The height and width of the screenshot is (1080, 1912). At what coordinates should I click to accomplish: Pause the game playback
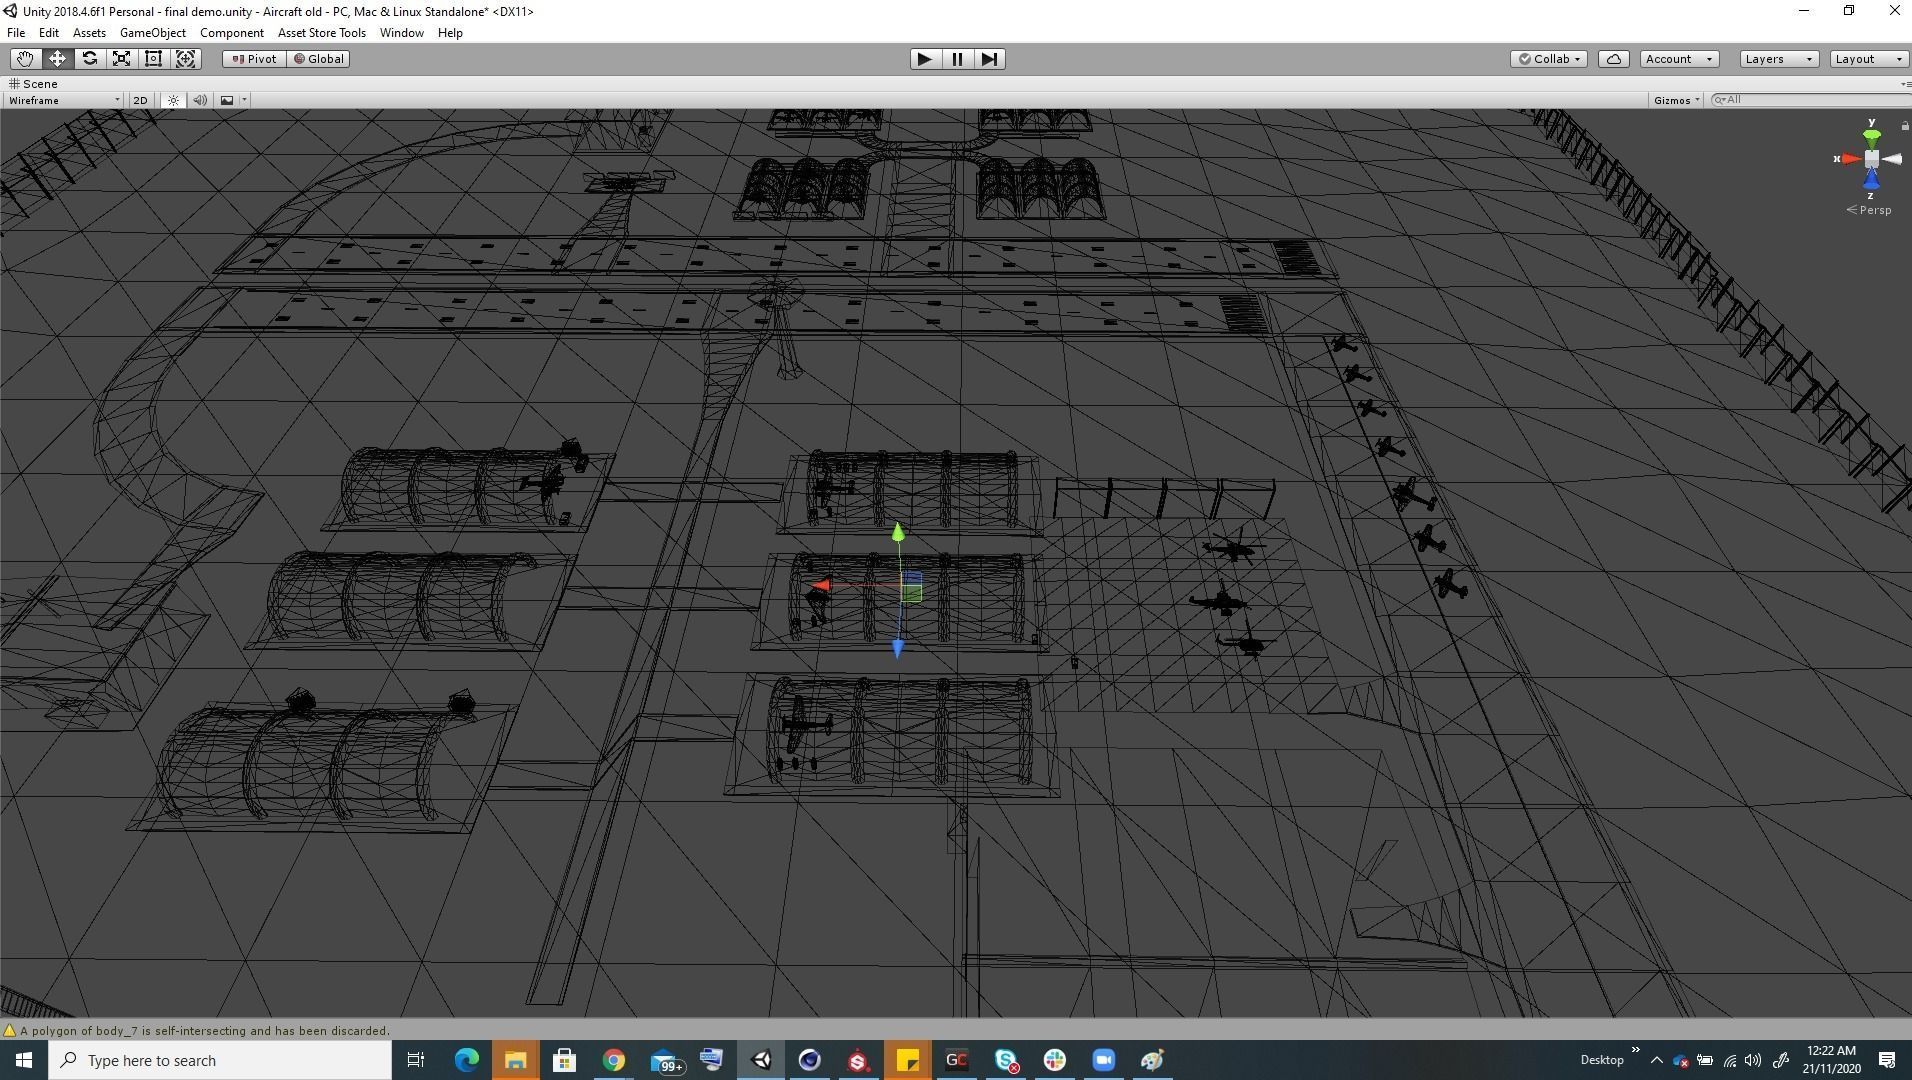tap(957, 59)
